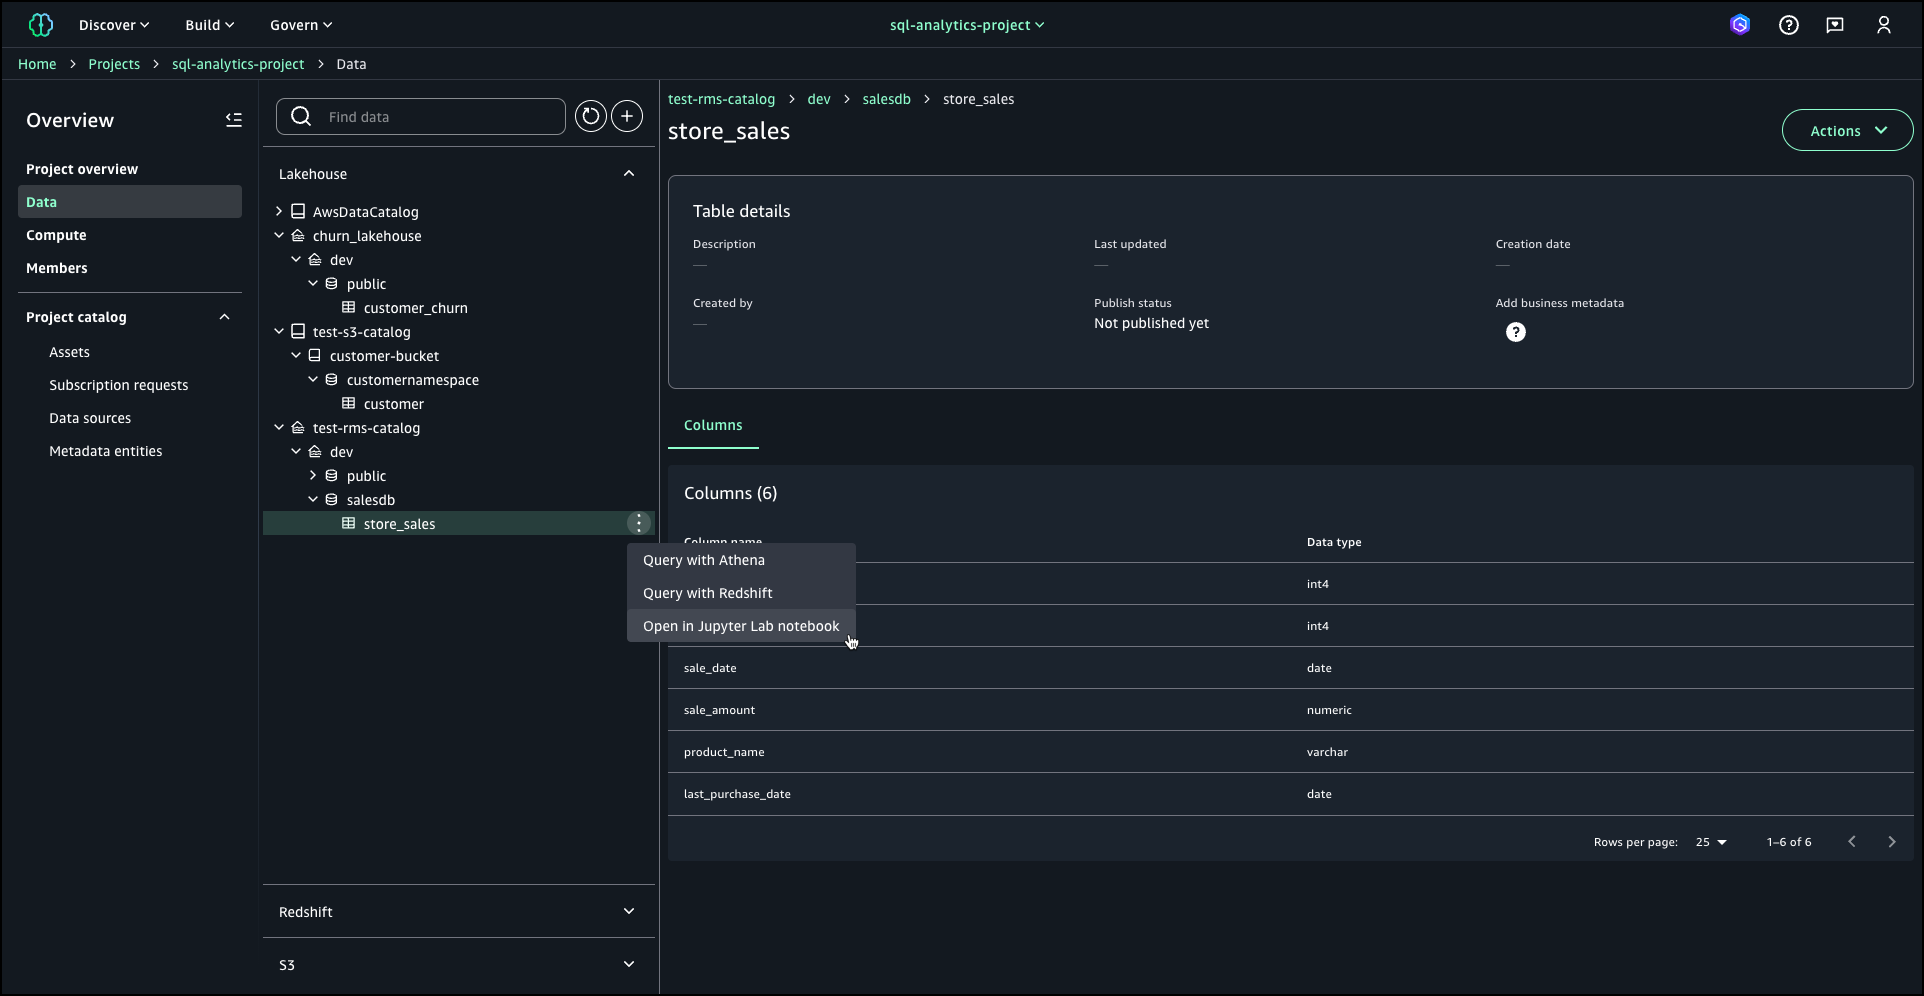Click the business metadata help icon
1924x996 pixels.
click(1516, 332)
